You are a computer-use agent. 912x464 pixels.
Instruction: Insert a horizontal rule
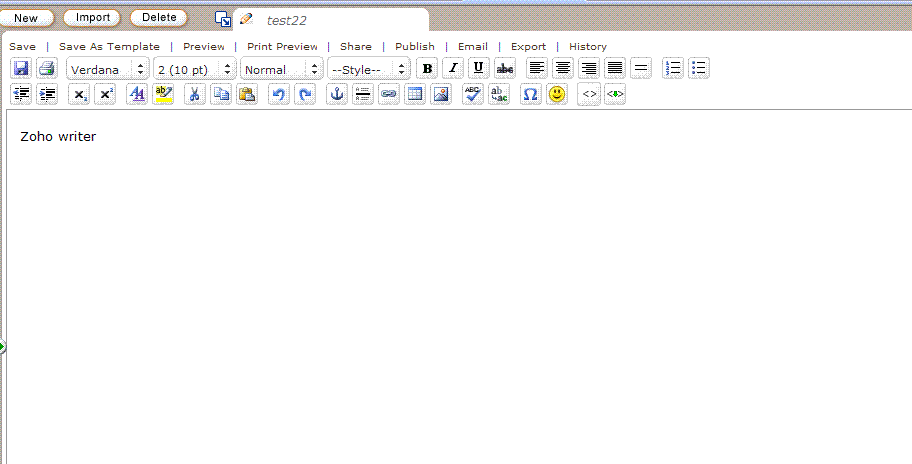tap(641, 69)
